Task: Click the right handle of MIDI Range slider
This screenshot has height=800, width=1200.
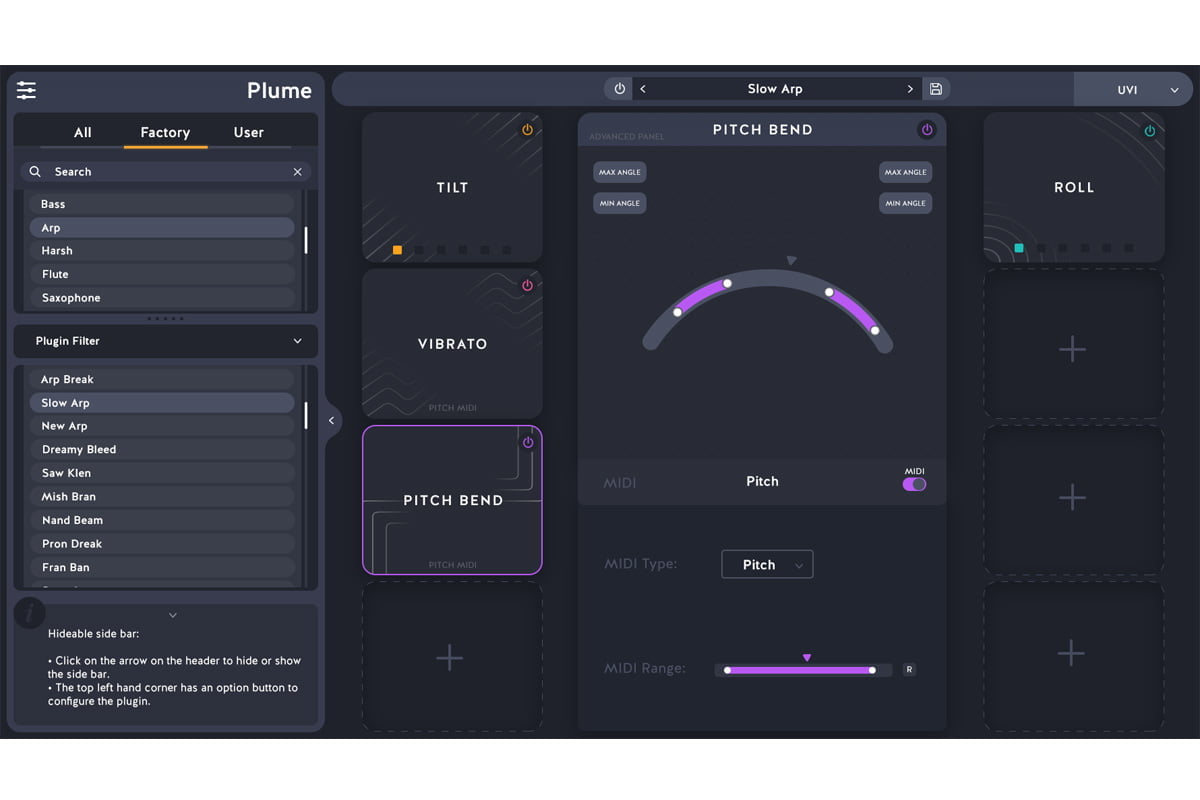Action: pyautogui.click(x=872, y=670)
